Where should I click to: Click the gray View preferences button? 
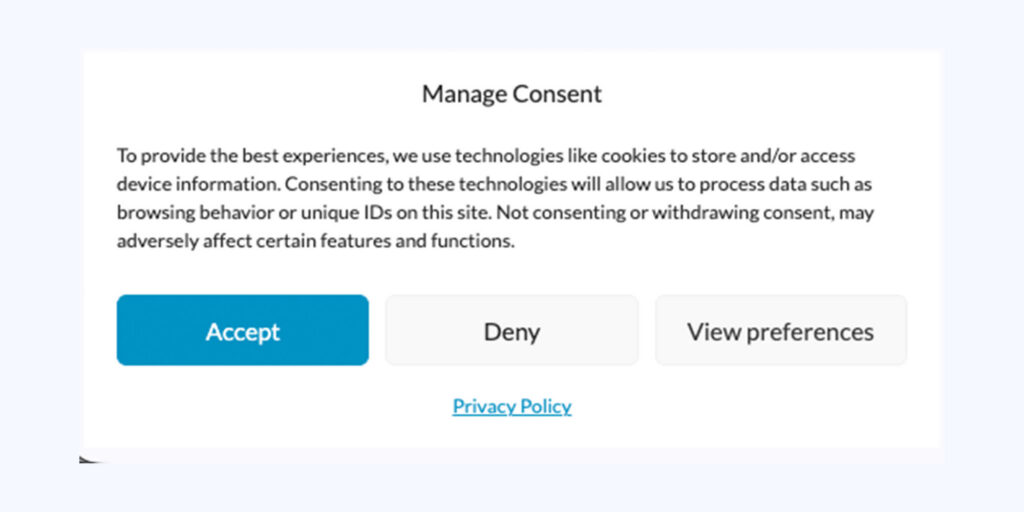click(781, 330)
